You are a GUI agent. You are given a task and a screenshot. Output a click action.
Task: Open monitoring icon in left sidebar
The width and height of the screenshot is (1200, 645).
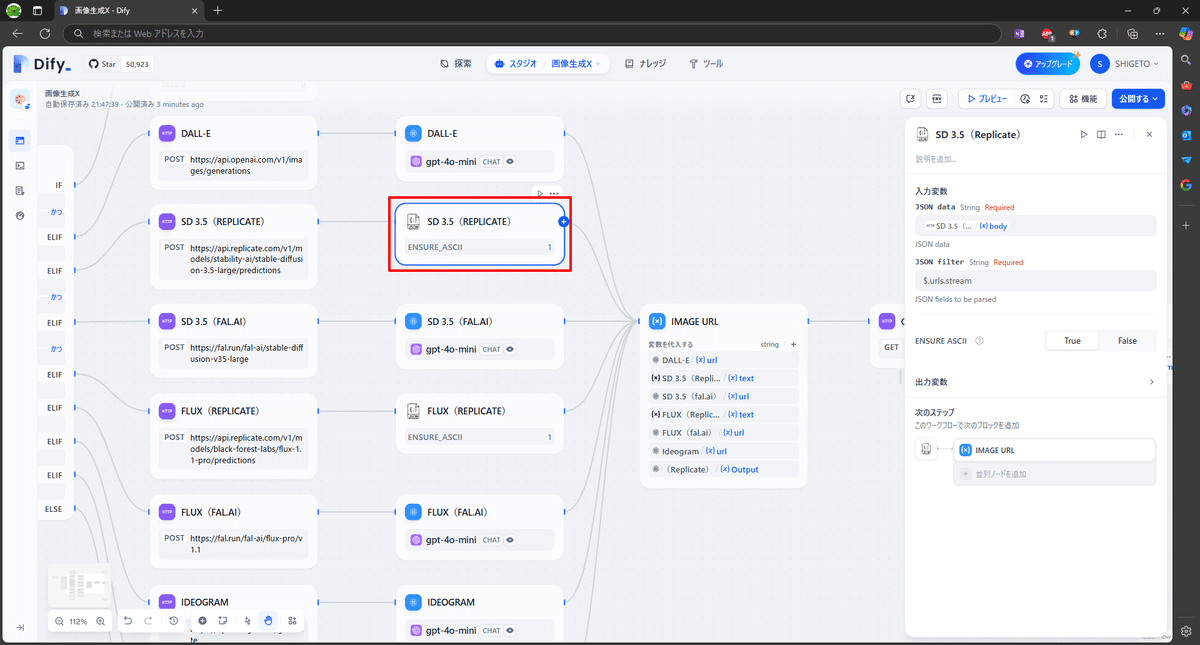pos(20,215)
